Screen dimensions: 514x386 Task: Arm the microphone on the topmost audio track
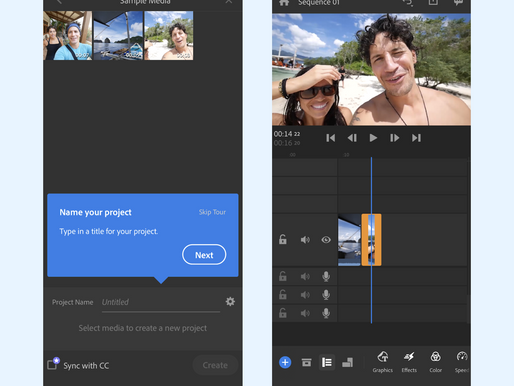tap(326, 276)
